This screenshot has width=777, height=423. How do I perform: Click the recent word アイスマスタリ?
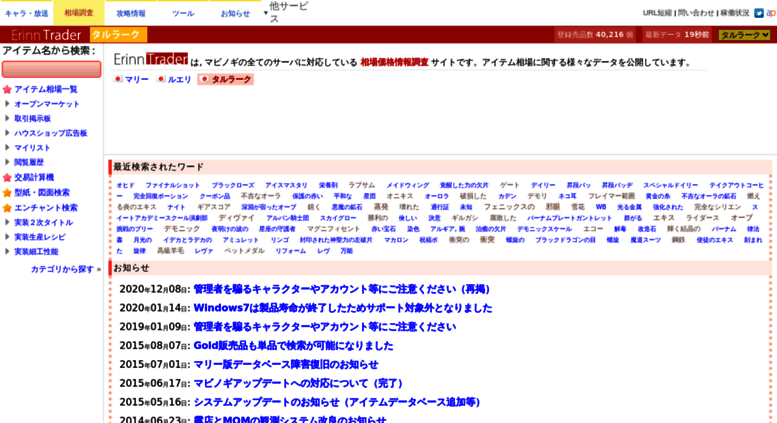tap(286, 185)
